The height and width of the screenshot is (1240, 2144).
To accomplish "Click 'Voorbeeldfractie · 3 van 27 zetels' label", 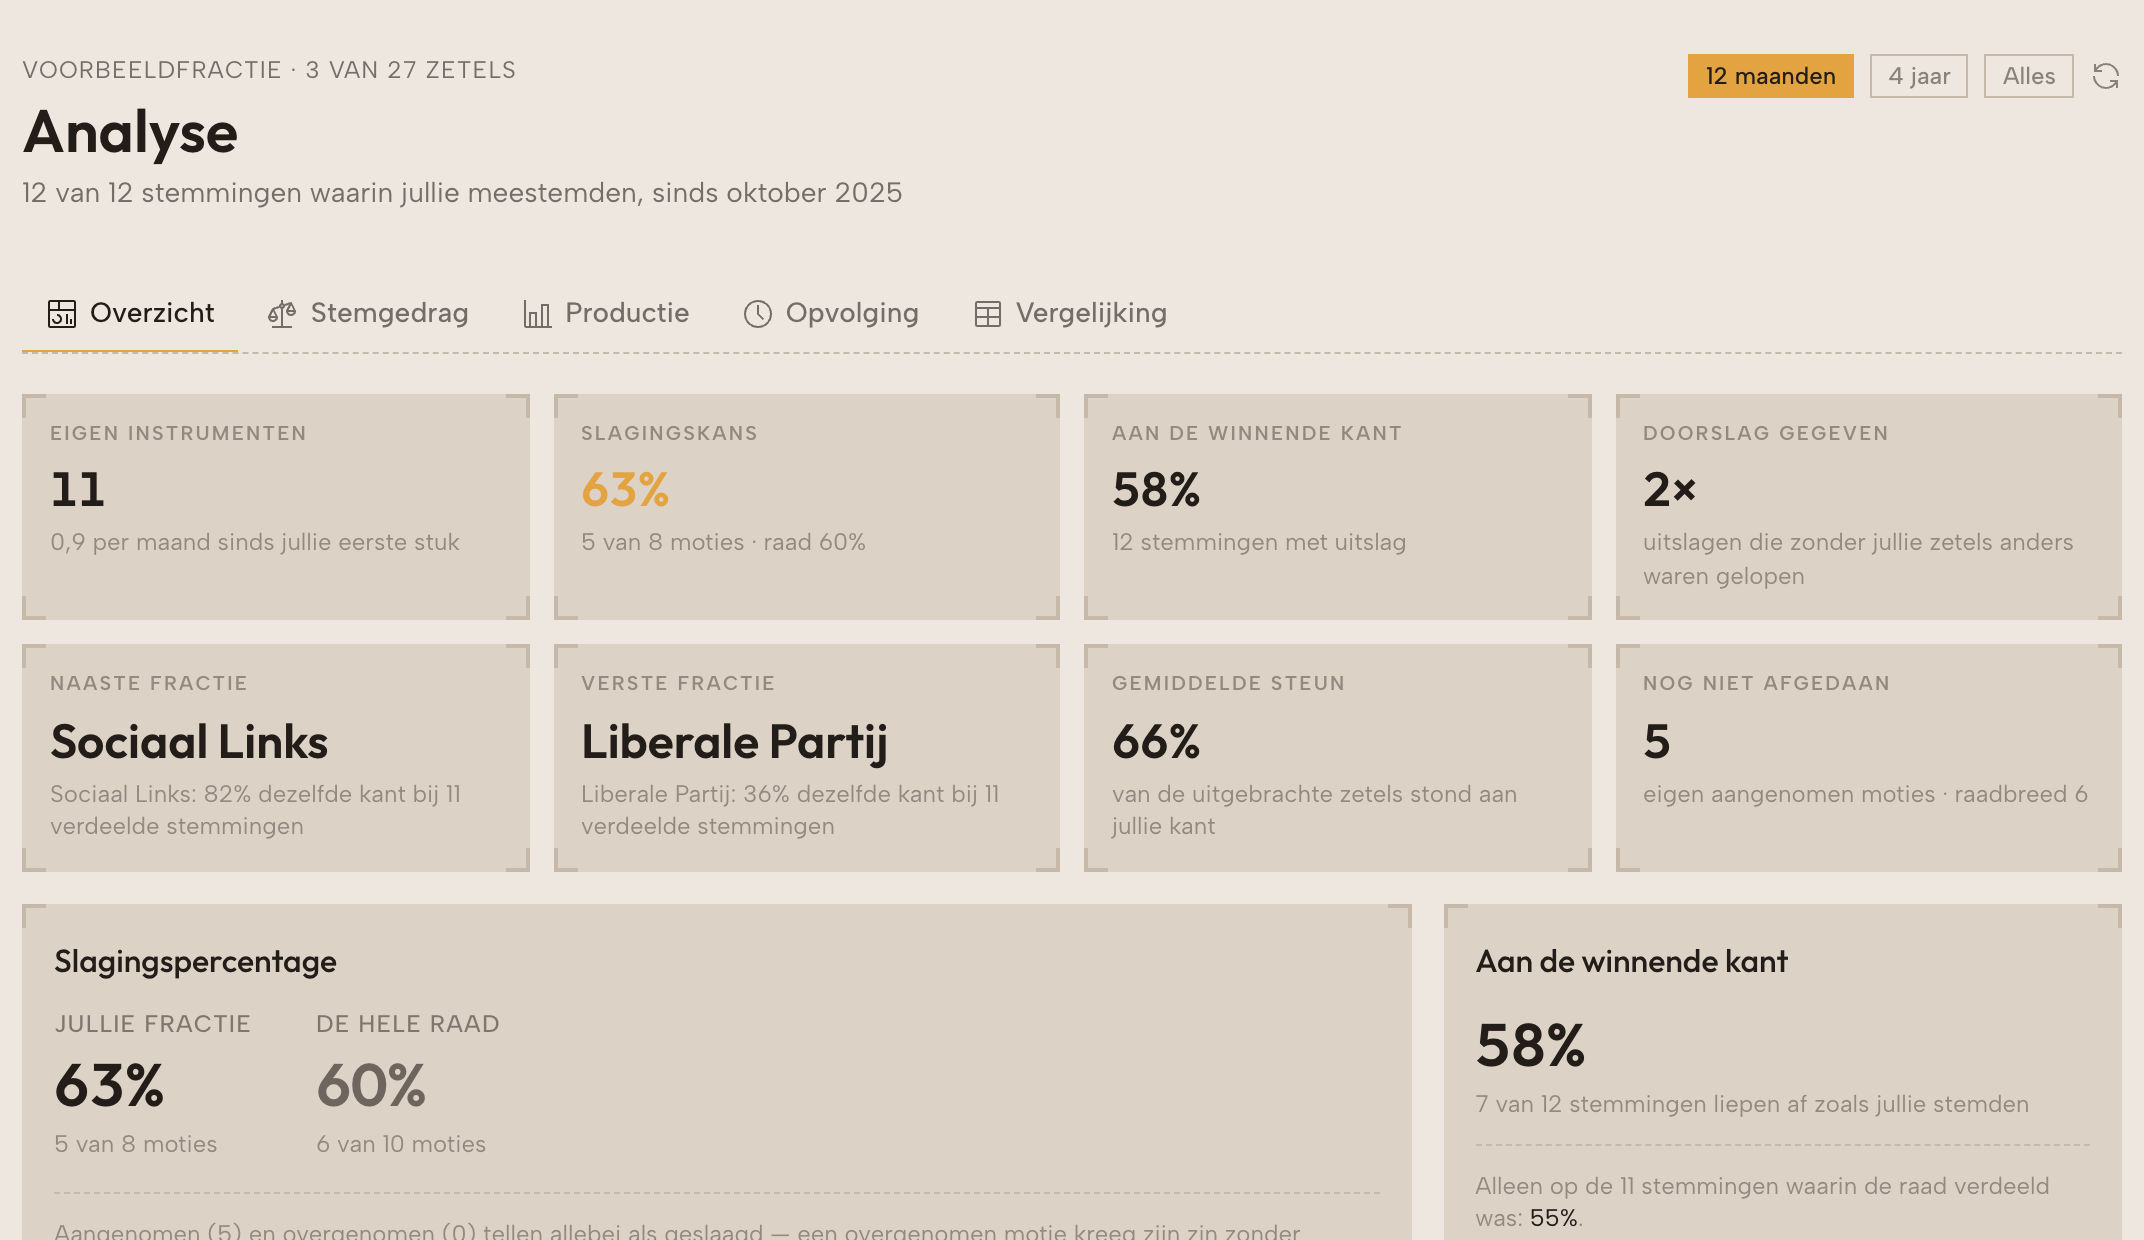I will tap(269, 70).
